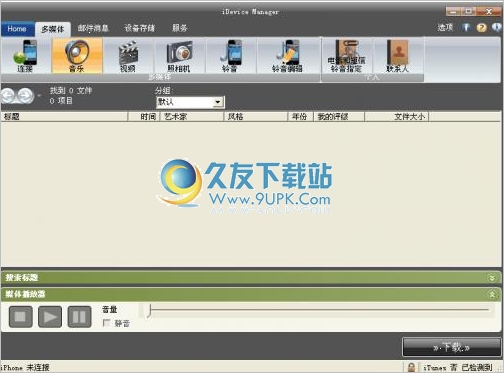The width and height of the screenshot is (504, 373).
Task: Switch to the 多媒体 tab
Action: point(53,29)
